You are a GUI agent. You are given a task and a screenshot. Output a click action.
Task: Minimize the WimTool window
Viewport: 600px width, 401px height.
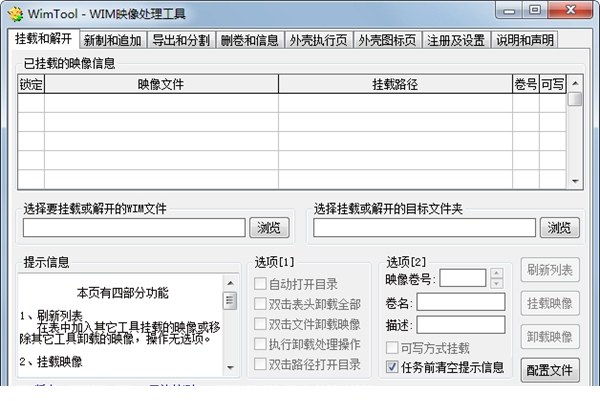point(509,10)
